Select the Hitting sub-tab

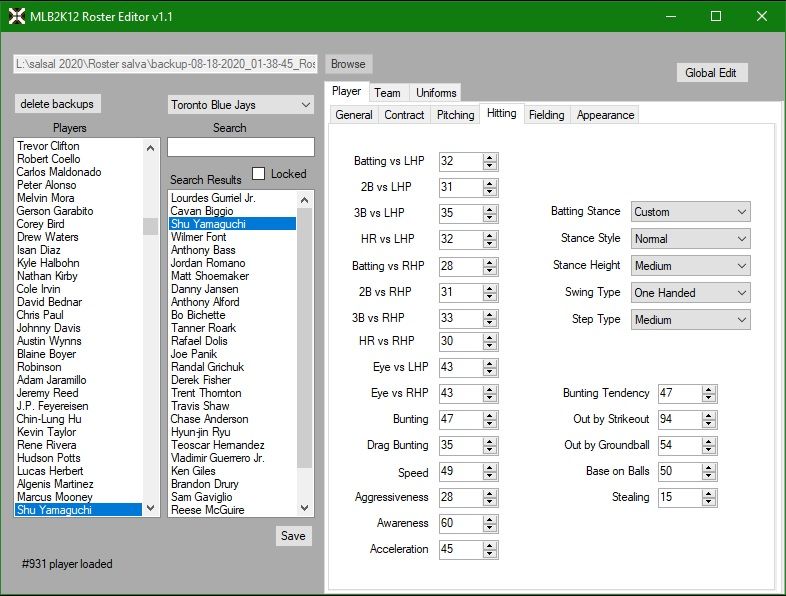pos(501,113)
